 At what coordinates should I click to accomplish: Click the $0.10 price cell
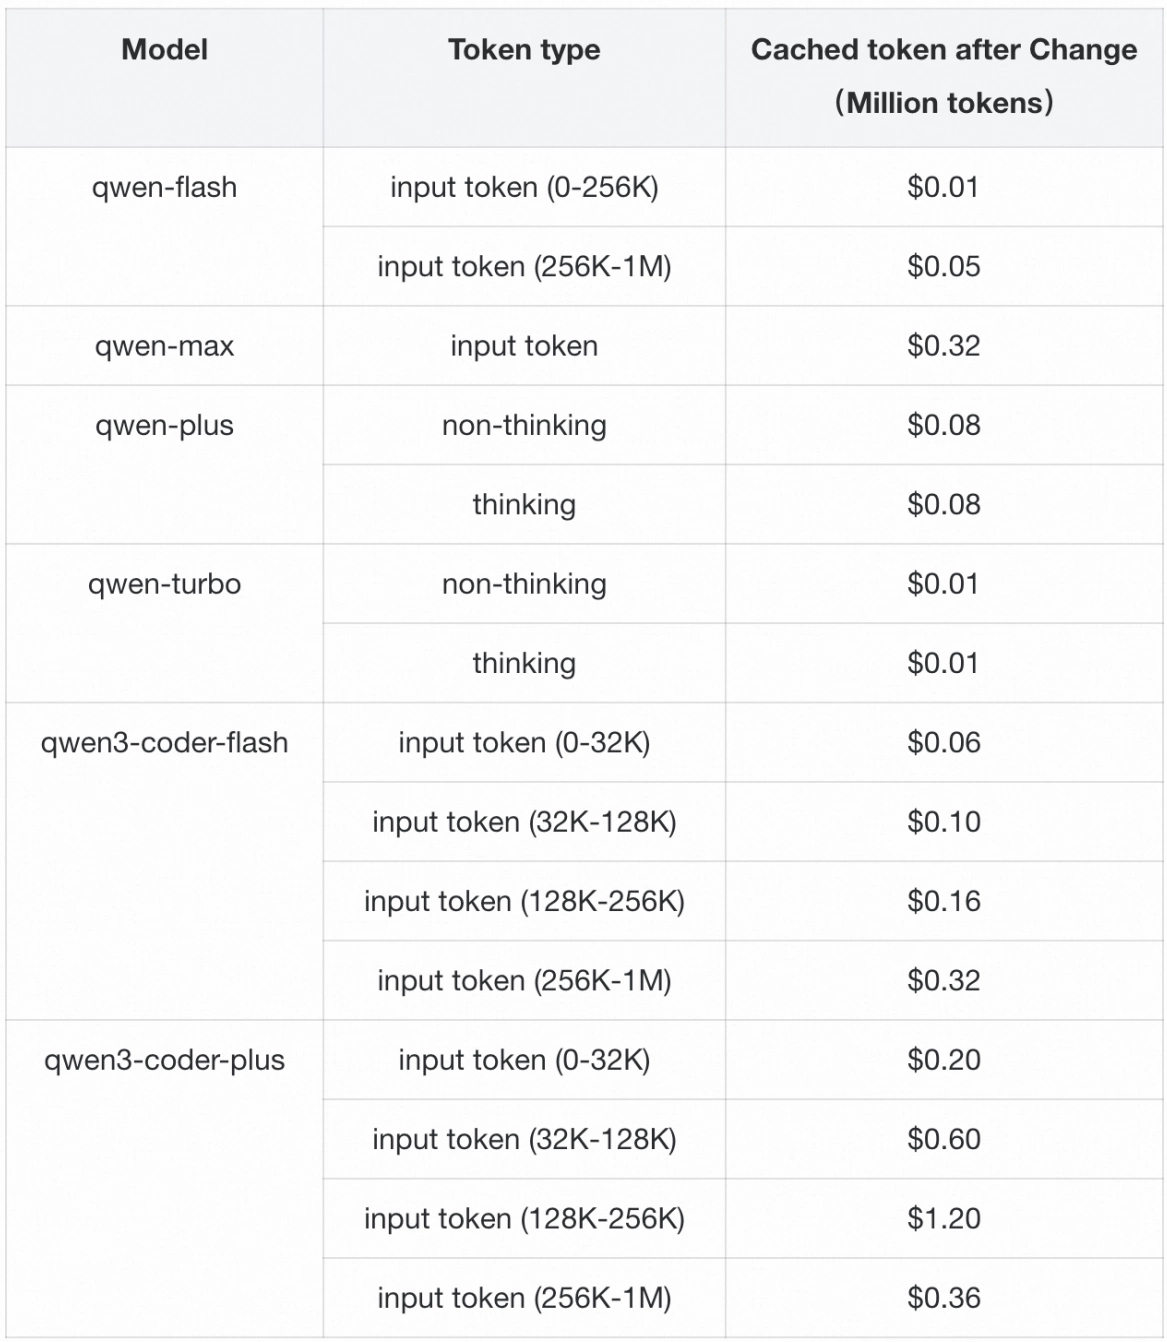pyautogui.click(x=943, y=822)
